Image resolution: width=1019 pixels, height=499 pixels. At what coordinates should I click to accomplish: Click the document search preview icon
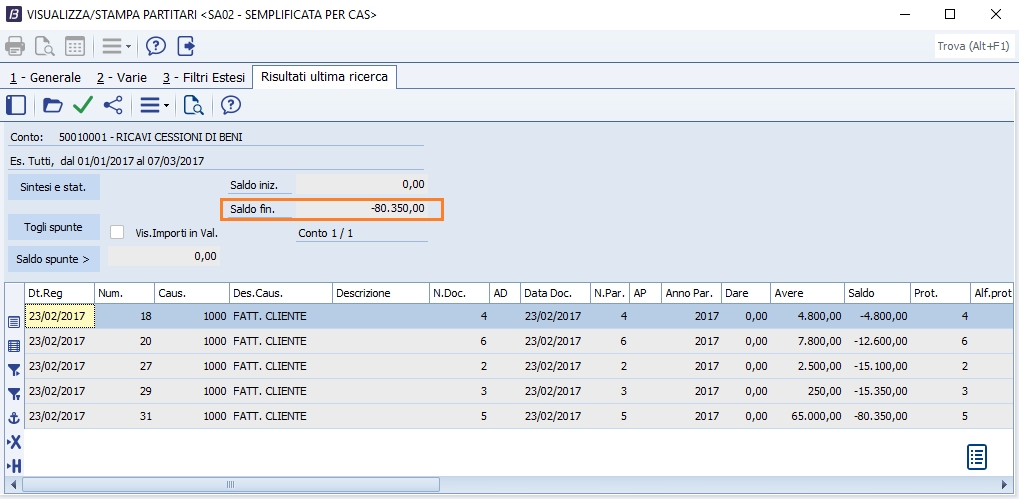click(x=193, y=105)
